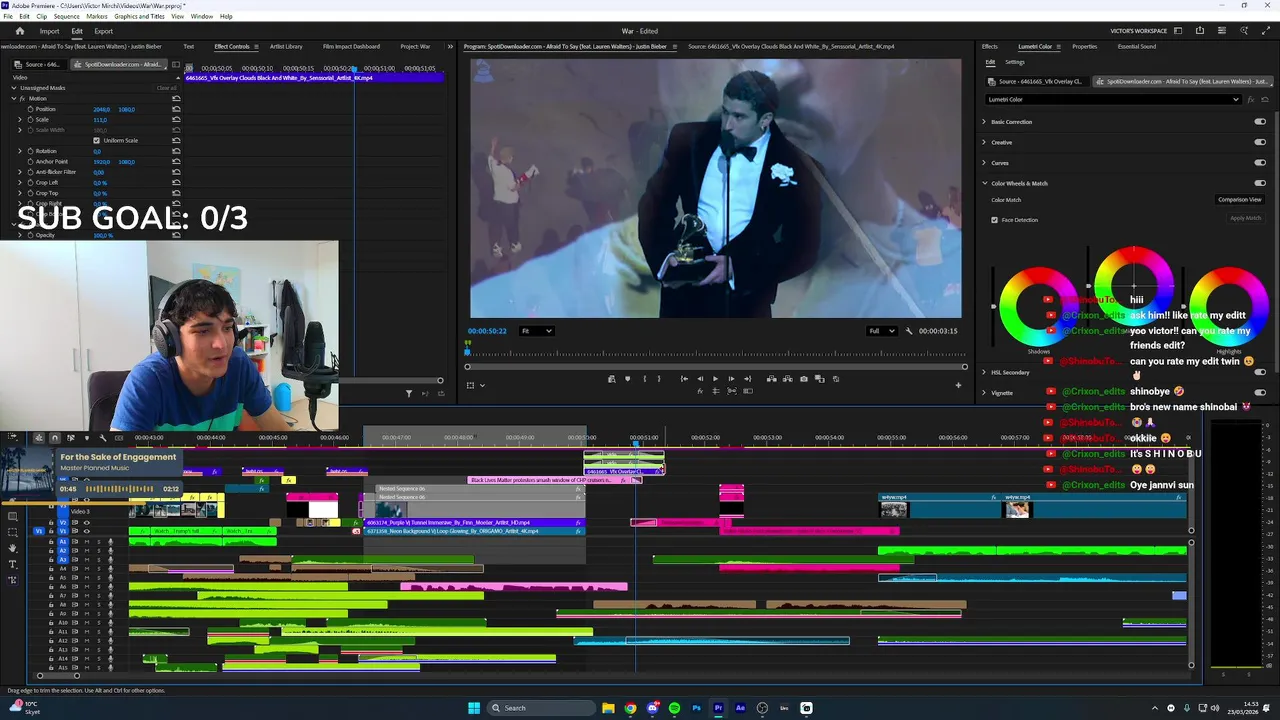Toggle Linked Selection in timeline header
This screenshot has height=720, width=1280.
pyautogui.click(x=70, y=438)
